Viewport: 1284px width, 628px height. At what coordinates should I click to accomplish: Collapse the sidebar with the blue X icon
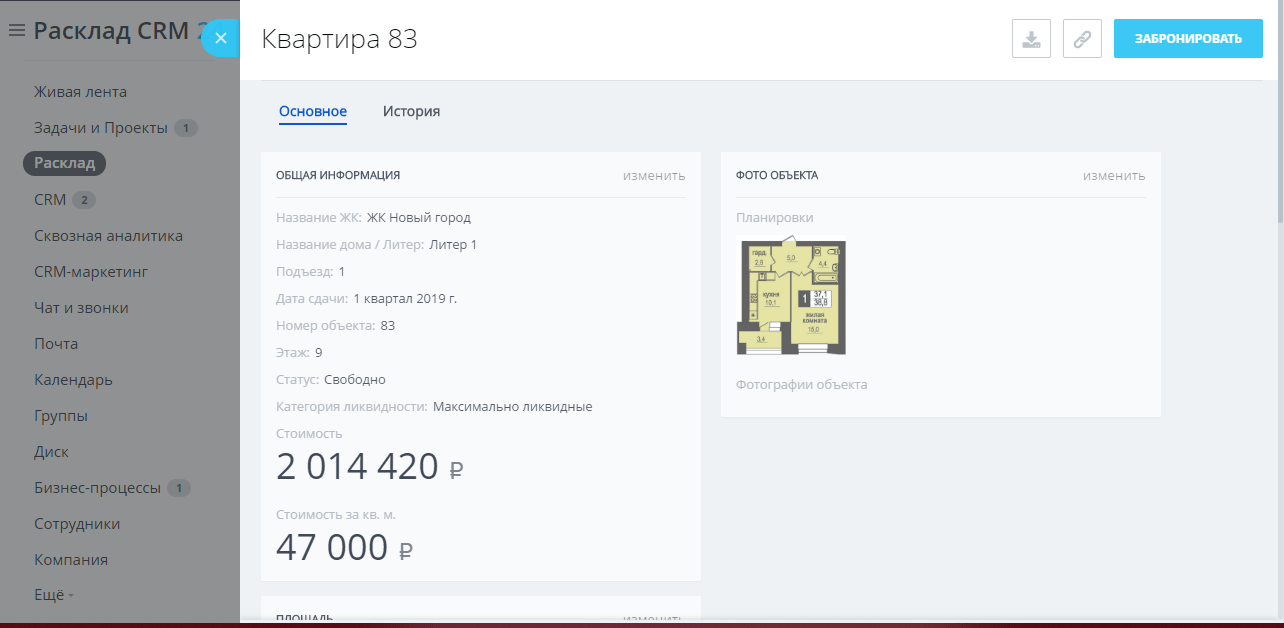pos(219,37)
